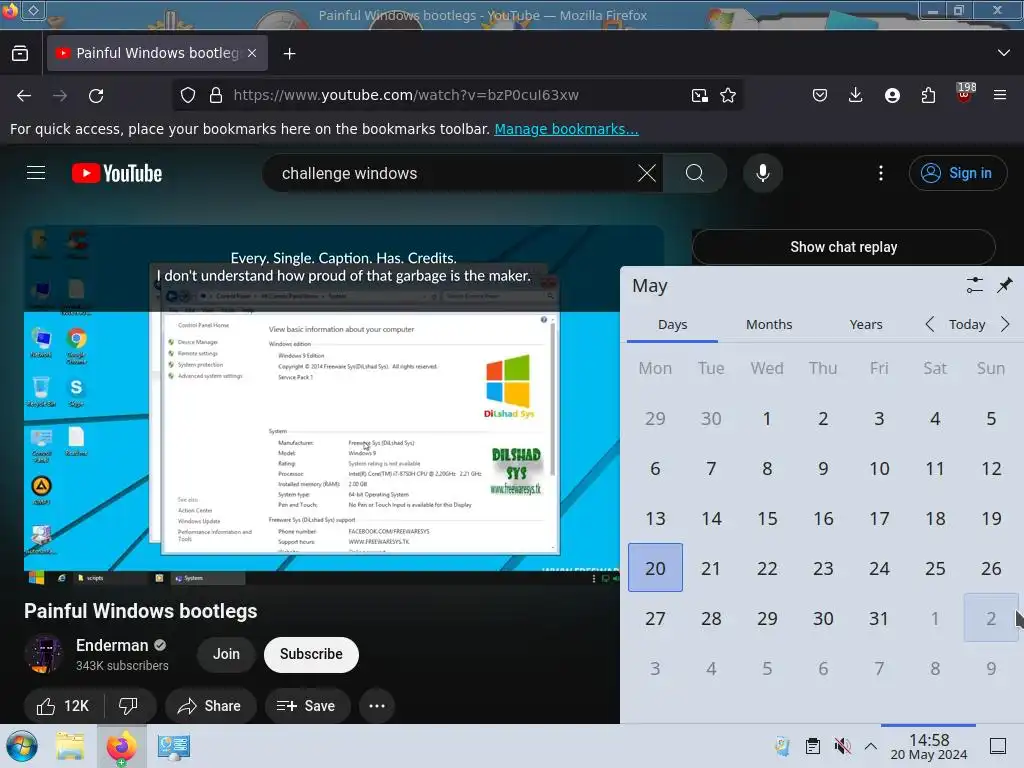The width and height of the screenshot is (1024, 768).
Task: Open the extensions puzzle icon
Action: [x=928, y=95]
